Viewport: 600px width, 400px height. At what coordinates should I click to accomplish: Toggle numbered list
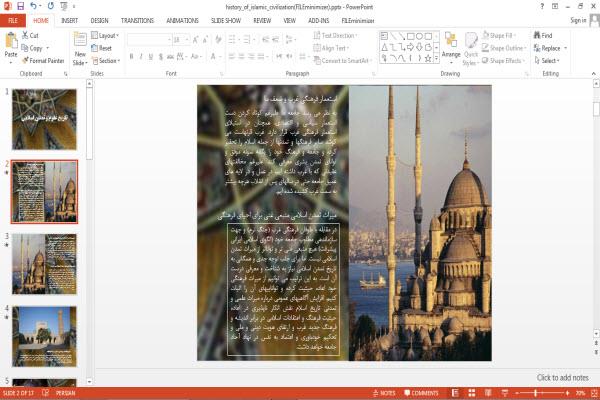pyautogui.click(x=248, y=39)
